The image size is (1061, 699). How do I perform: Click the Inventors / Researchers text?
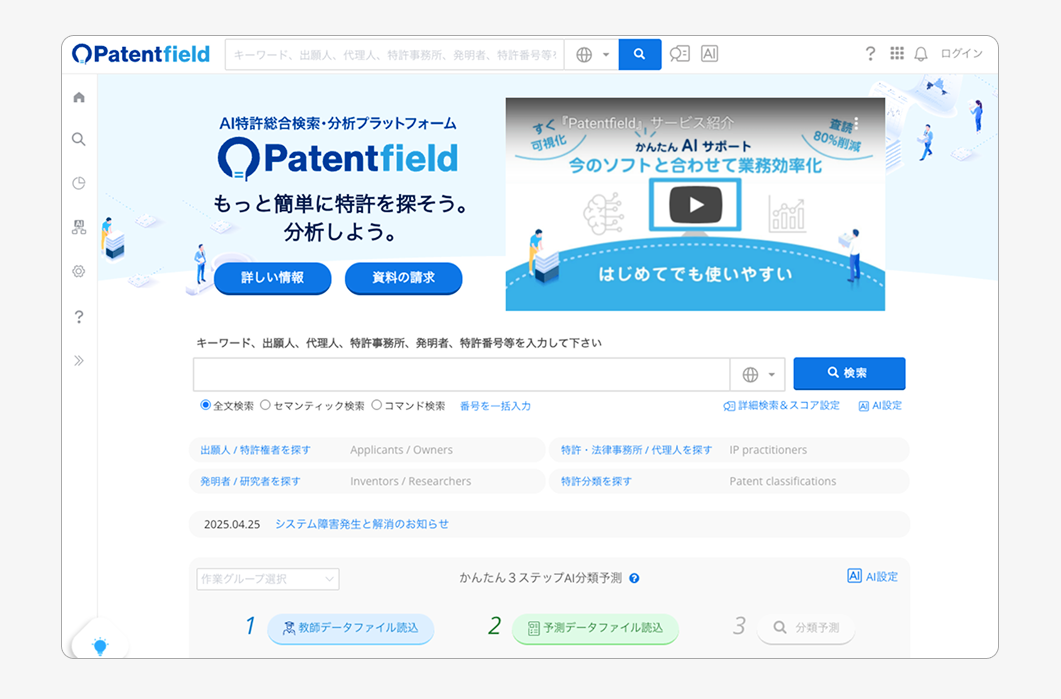[x=411, y=481]
